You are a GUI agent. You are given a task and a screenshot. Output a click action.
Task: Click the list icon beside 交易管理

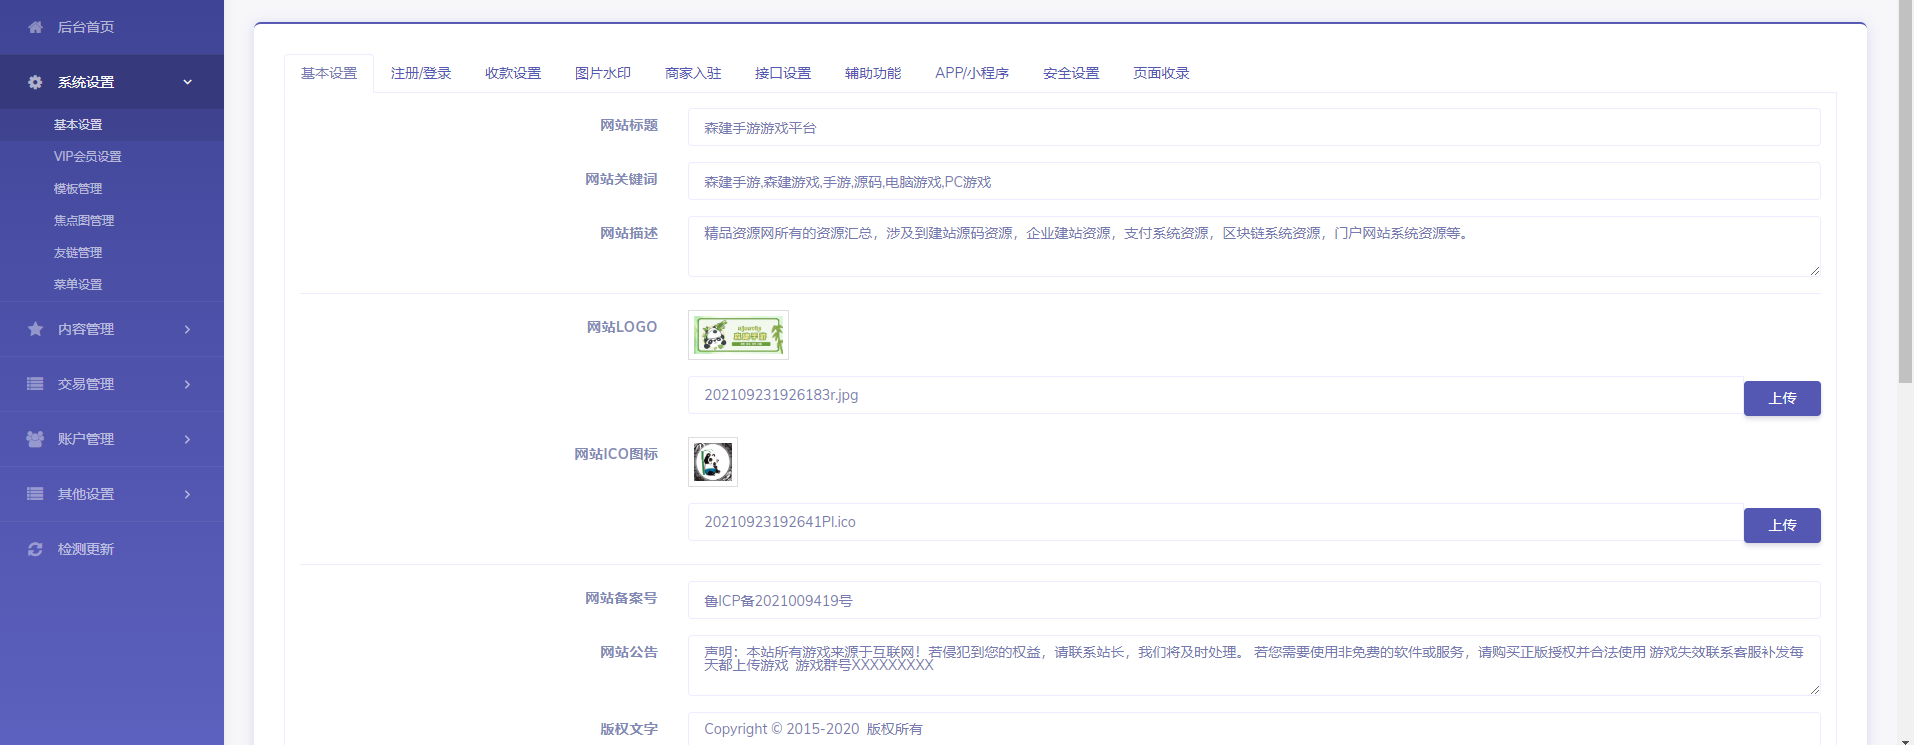tap(35, 384)
